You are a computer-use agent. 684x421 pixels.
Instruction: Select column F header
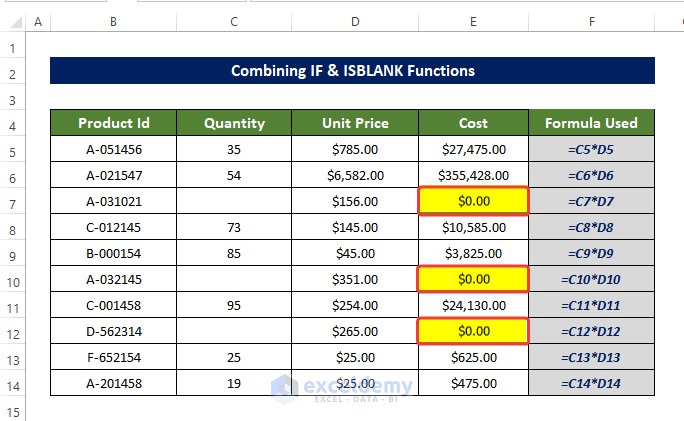591,21
